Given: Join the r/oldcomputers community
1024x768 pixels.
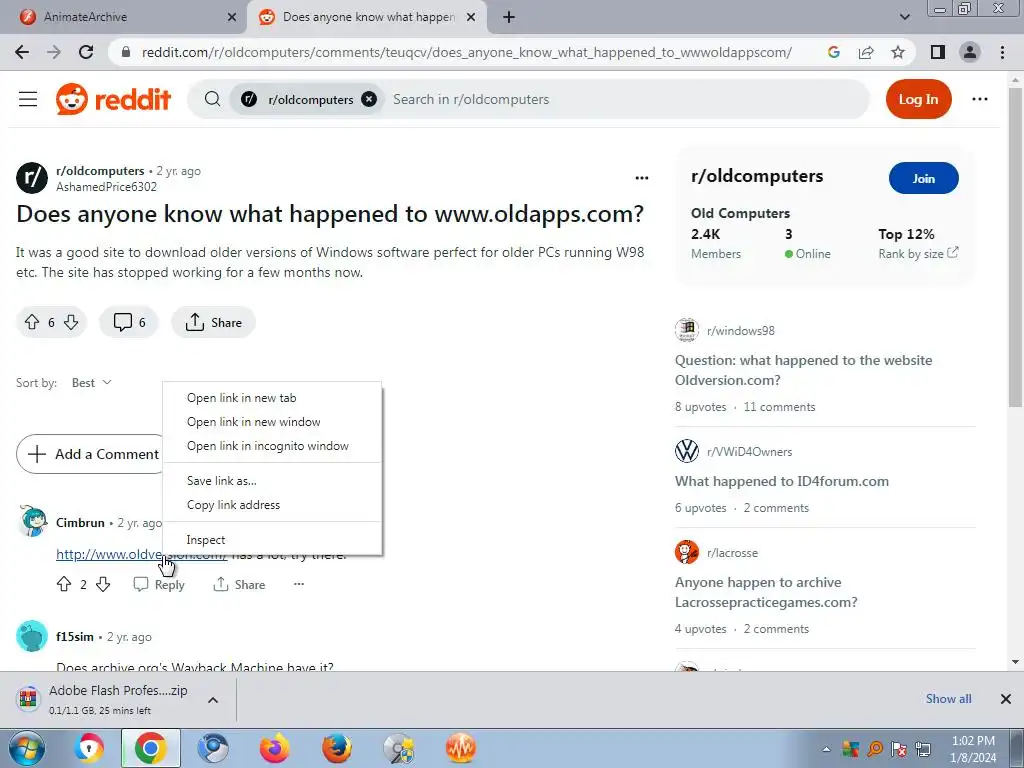Looking at the screenshot, I should coord(923,178).
